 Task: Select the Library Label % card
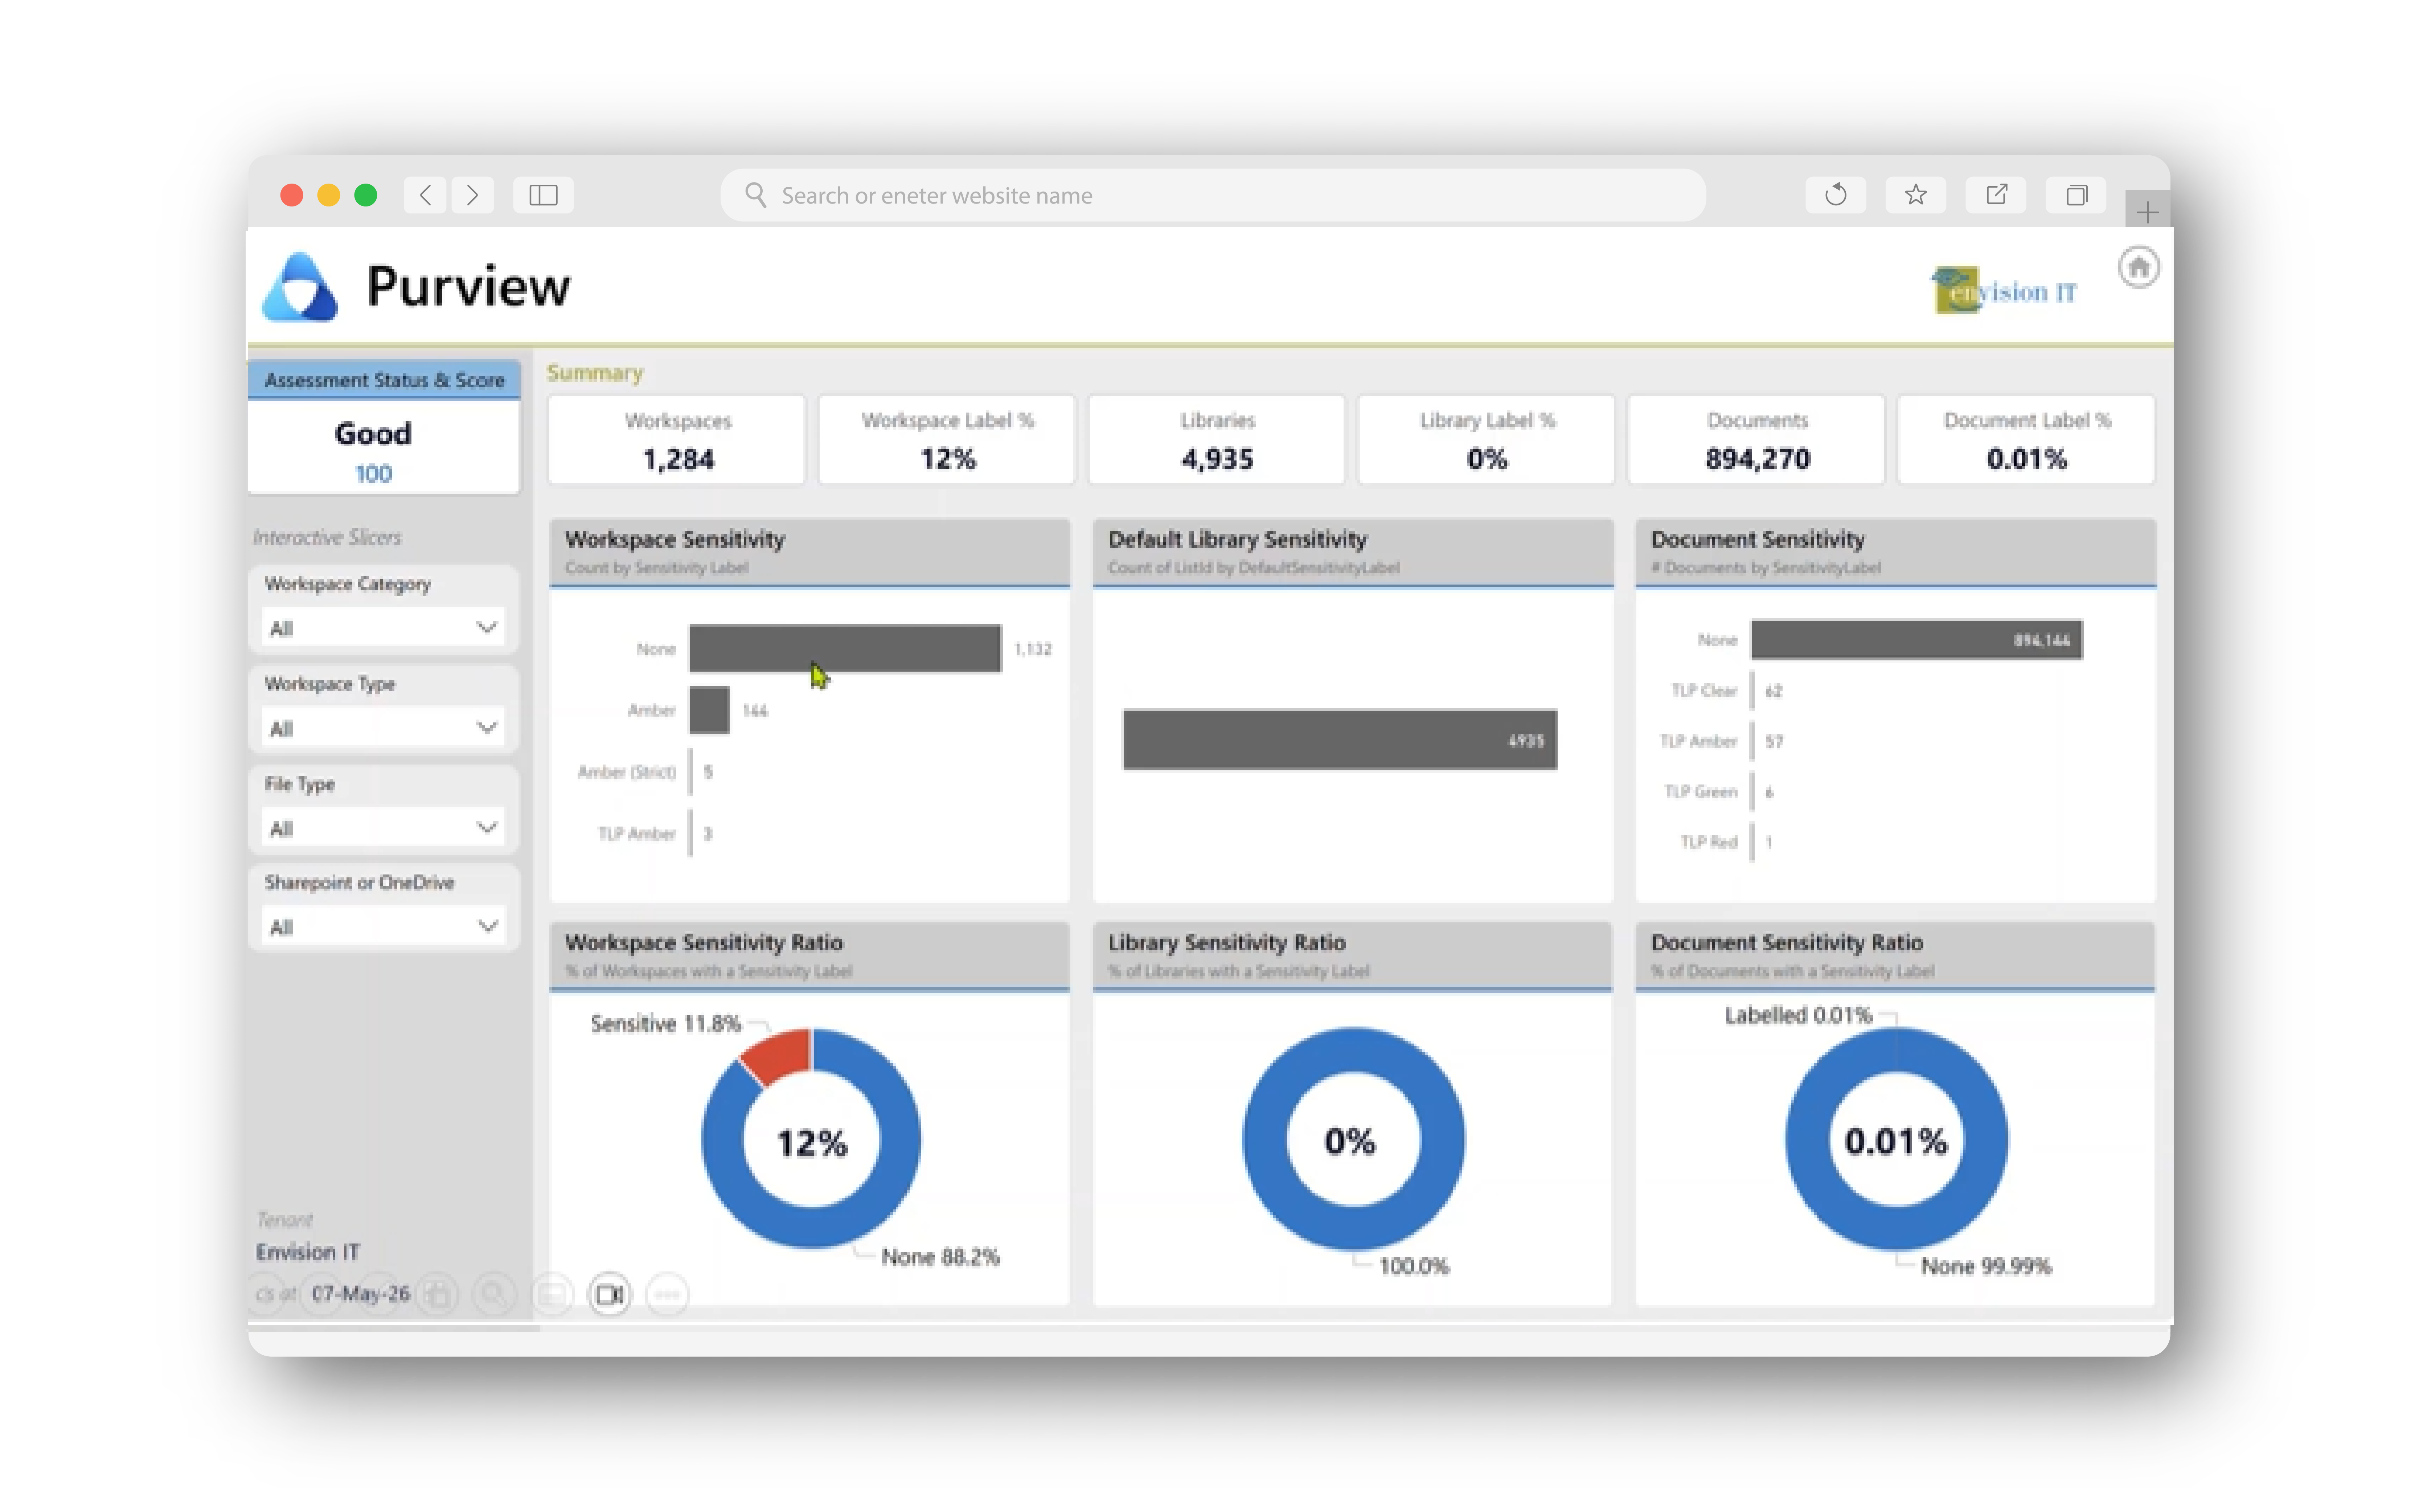1487,440
